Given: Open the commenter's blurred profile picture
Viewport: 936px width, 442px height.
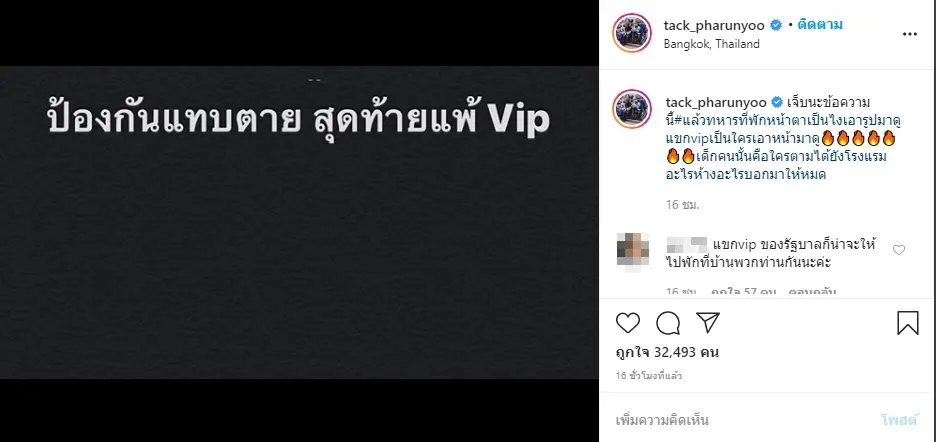Looking at the screenshot, I should click(x=632, y=250).
